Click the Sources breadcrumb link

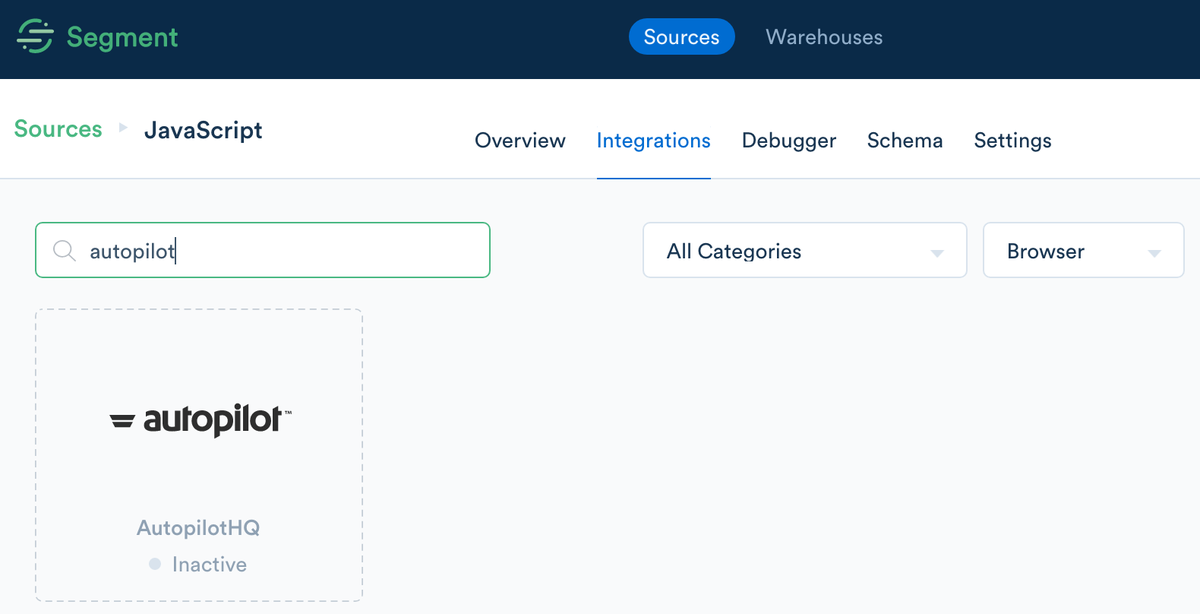[x=58, y=129]
